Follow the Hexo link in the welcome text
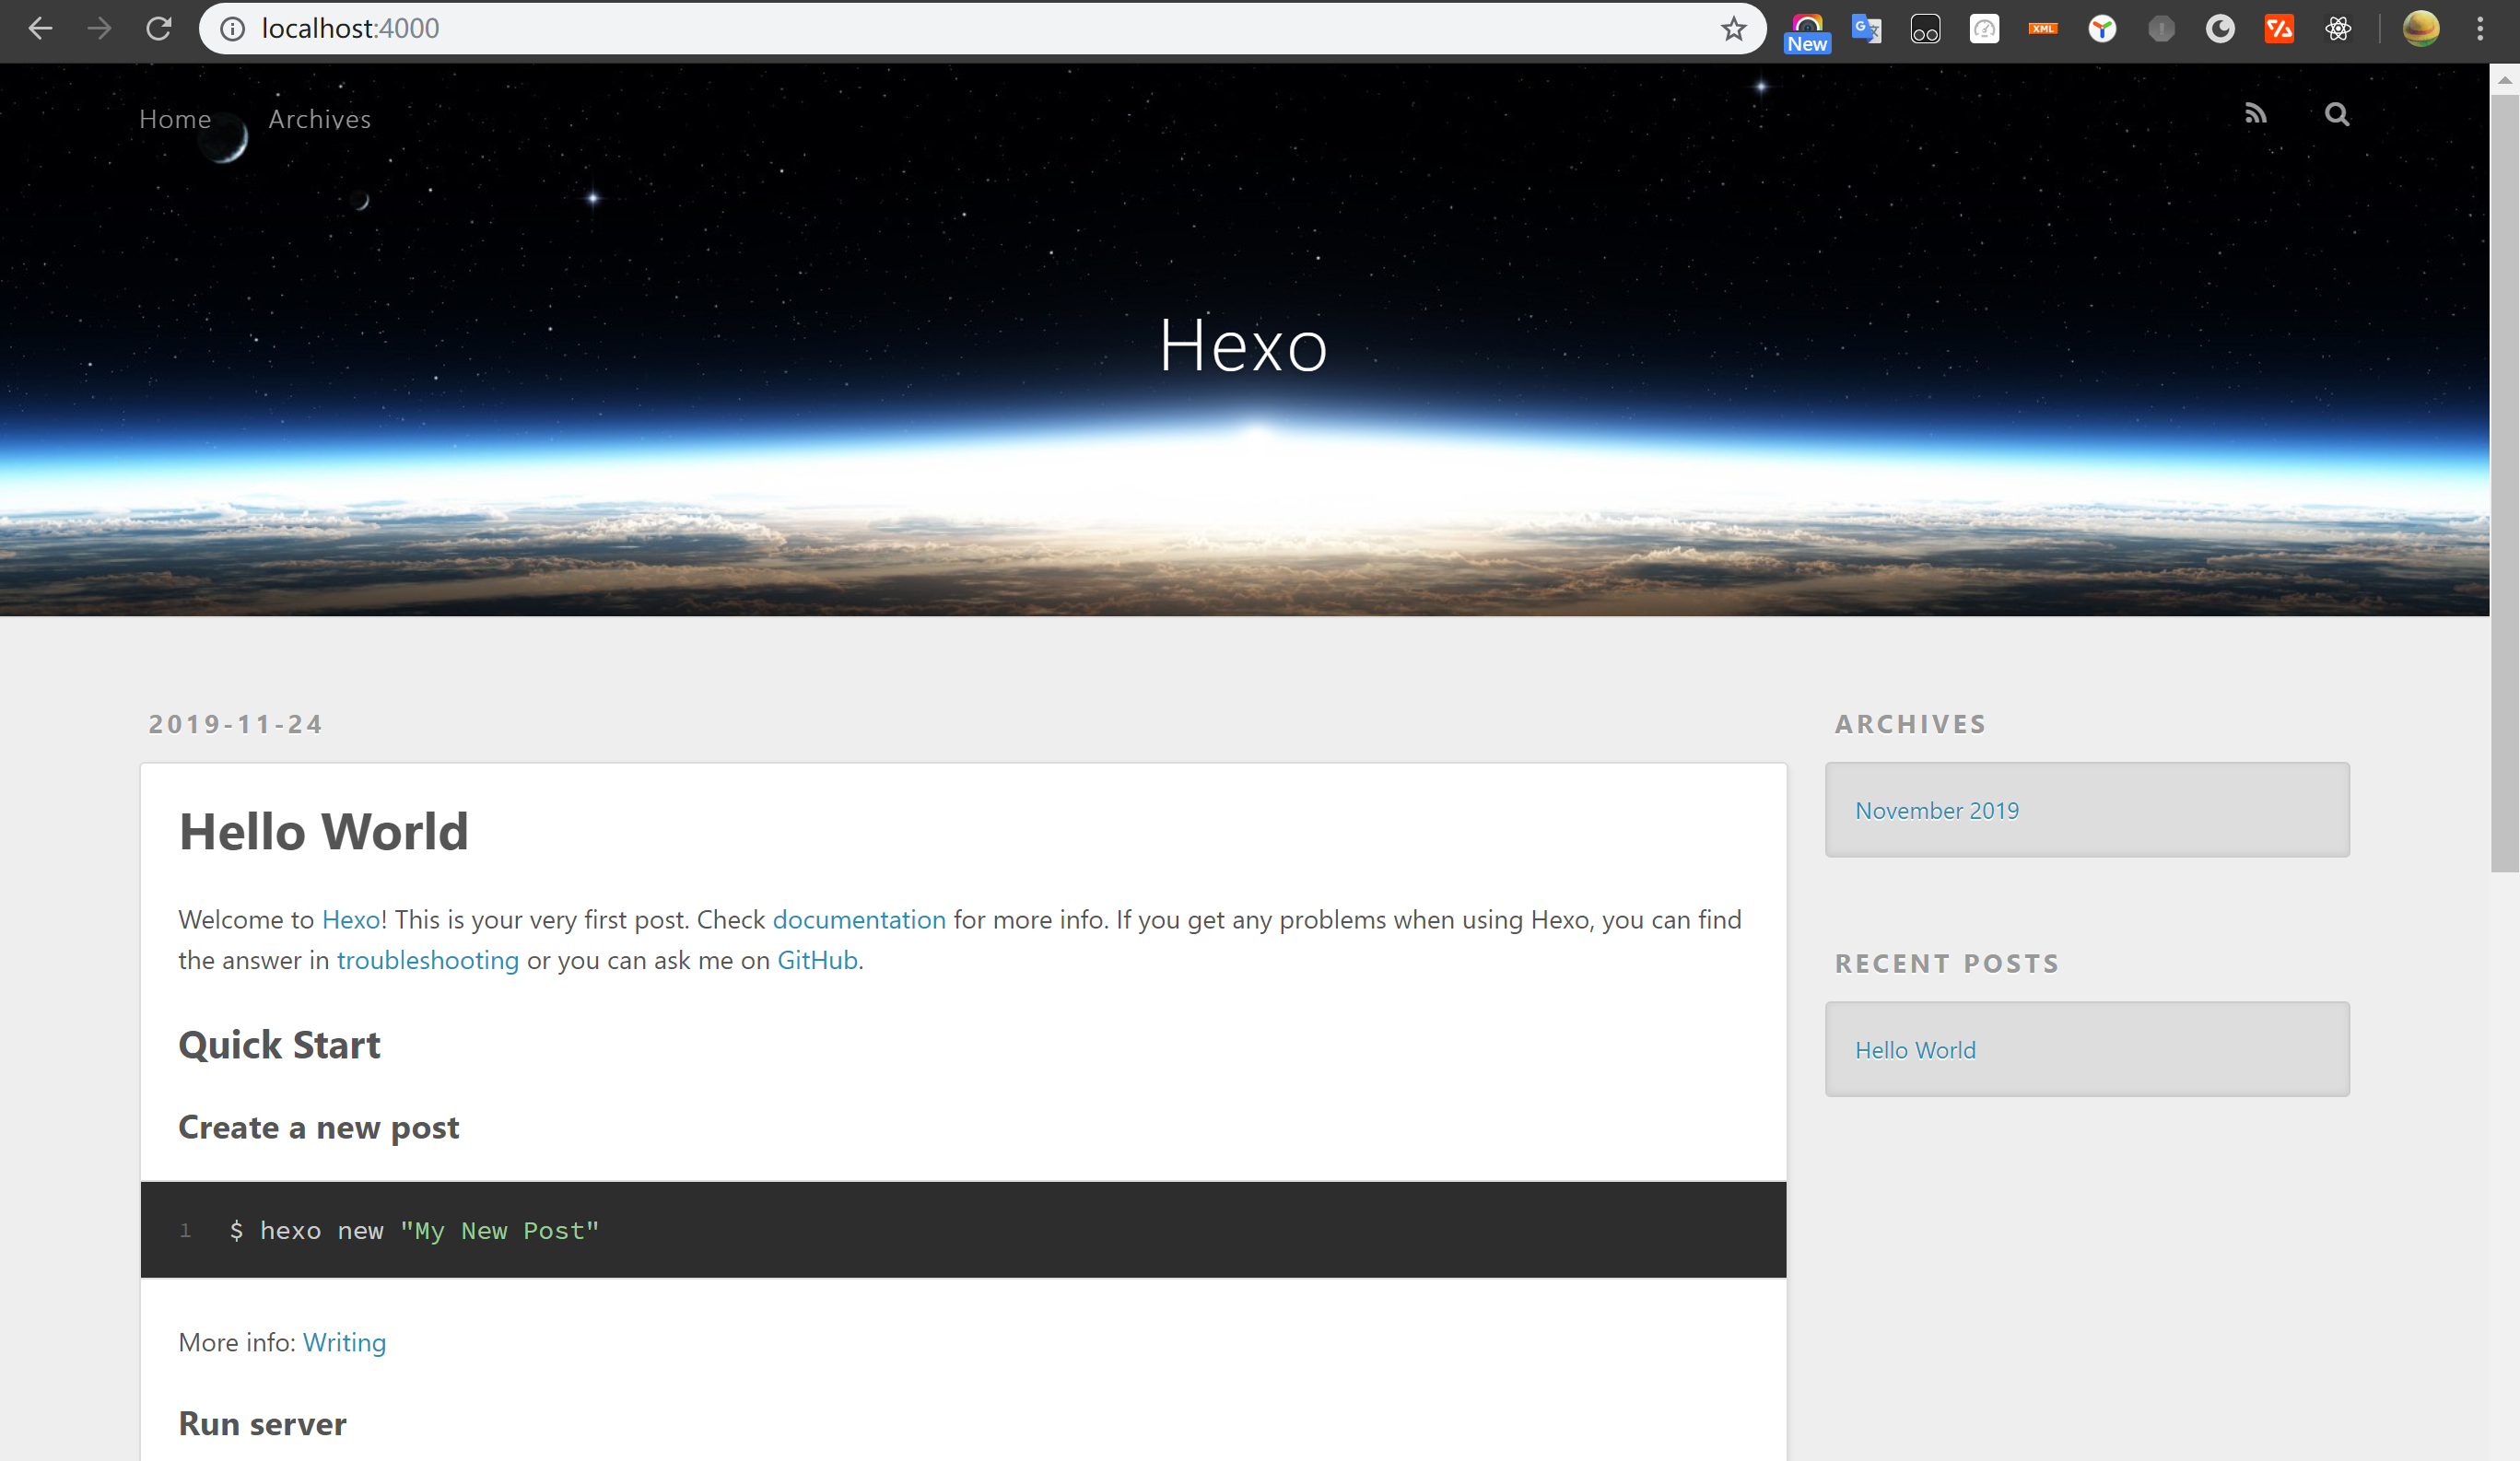This screenshot has height=1461, width=2520. (351, 920)
